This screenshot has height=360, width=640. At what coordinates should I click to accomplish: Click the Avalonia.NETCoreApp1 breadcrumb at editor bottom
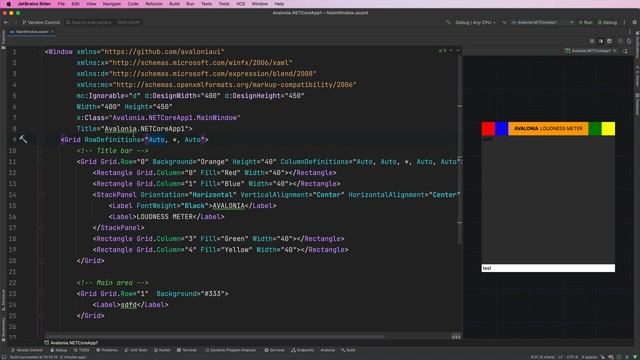click(71, 343)
